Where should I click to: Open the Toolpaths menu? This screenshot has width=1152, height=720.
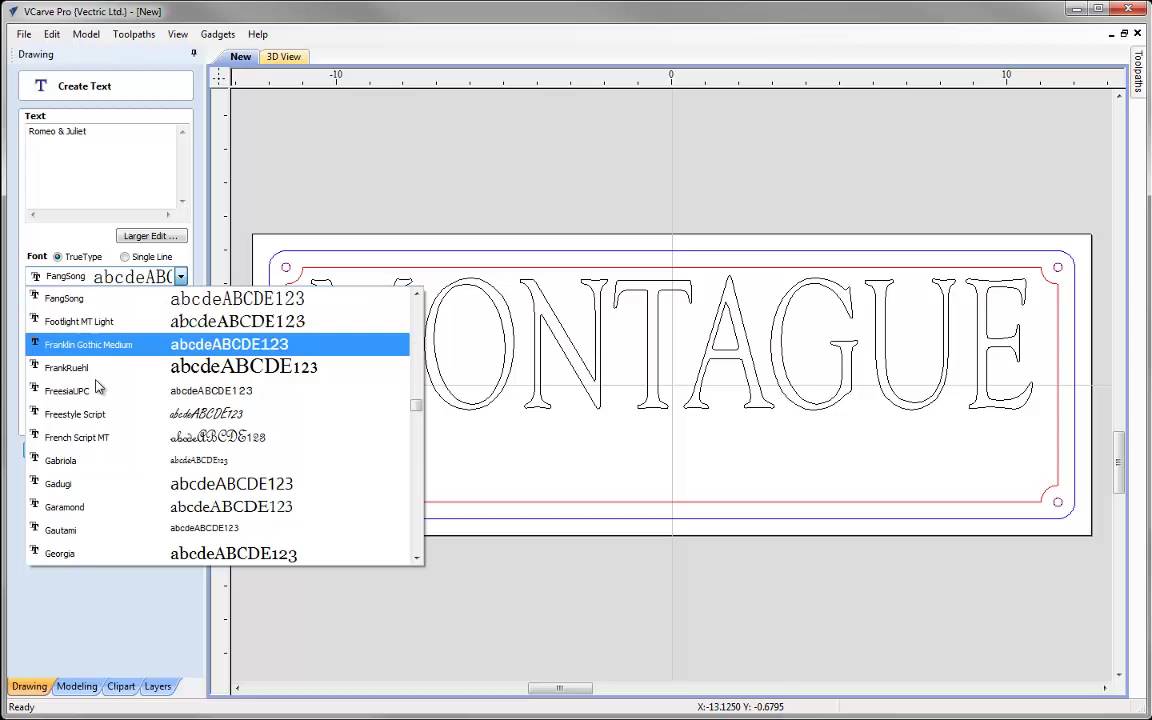tap(134, 35)
